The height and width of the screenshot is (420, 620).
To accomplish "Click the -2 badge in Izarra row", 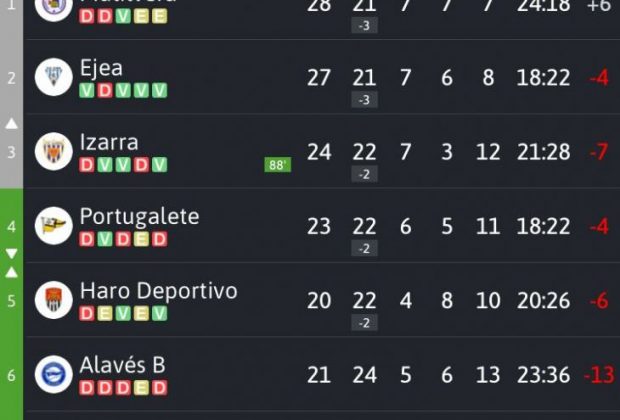I will point(364,174).
